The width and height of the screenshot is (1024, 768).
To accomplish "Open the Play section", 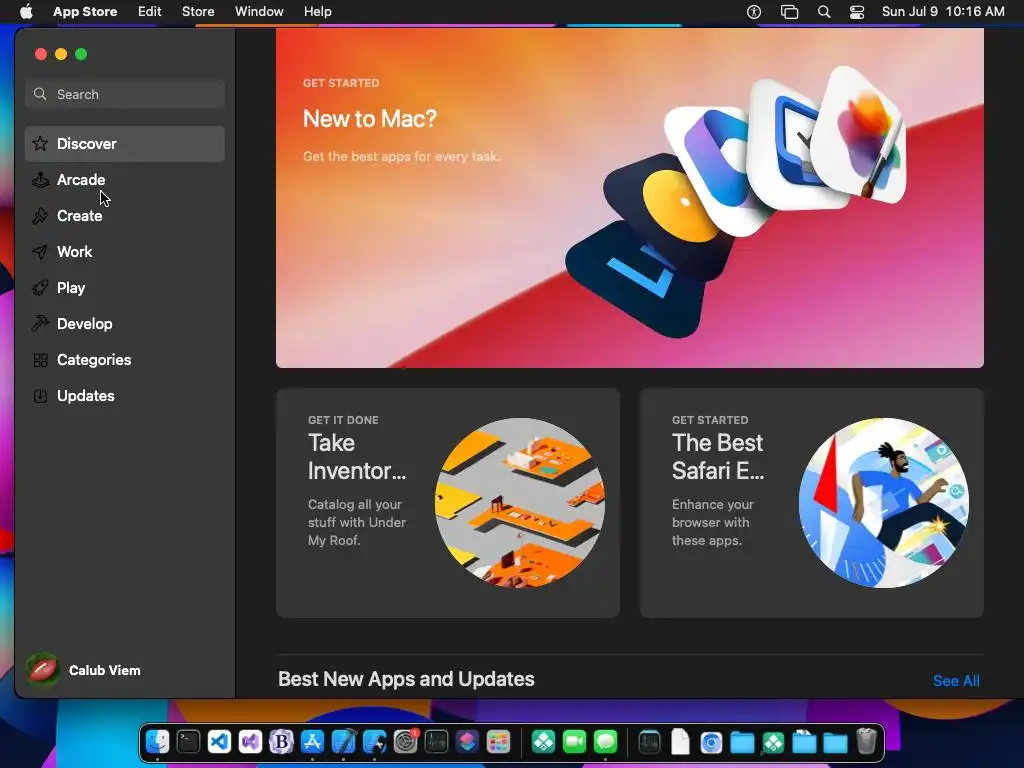I will tap(125, 287).
